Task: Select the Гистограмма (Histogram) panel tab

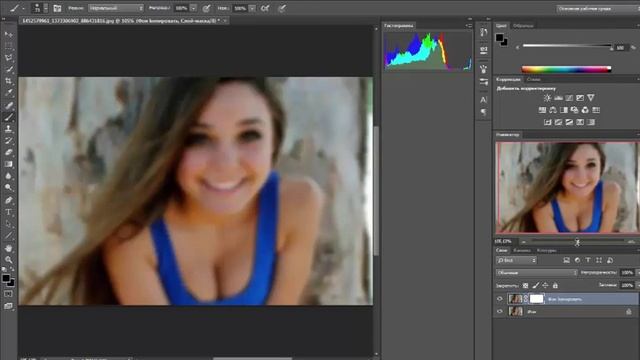Action: click(399, 26)
